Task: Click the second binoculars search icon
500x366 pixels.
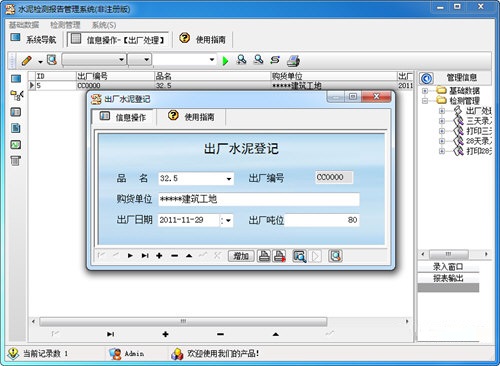Action: coord(258,60)
